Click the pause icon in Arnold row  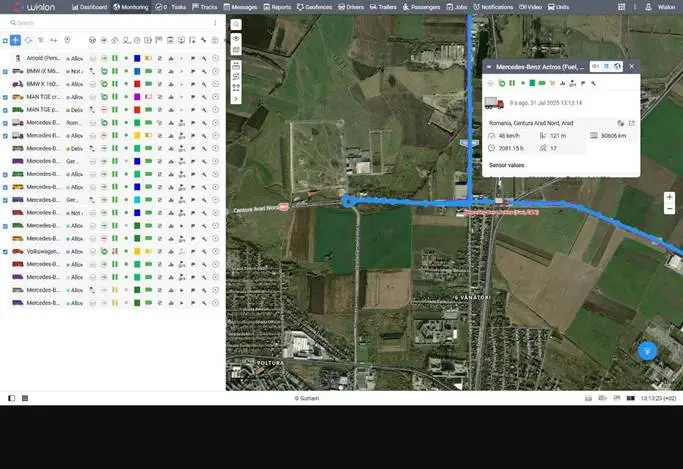pyautogui.click(x=115, y=58)
